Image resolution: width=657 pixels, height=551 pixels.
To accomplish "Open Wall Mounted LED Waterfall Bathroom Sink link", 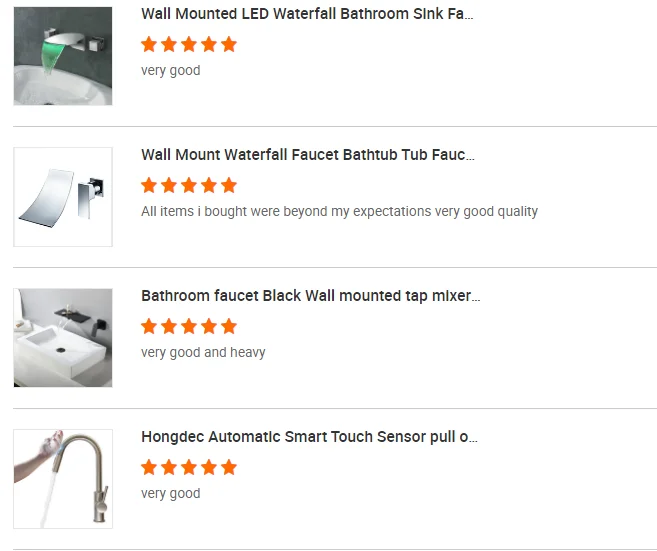I will pyautogui.click(x=307, y=14).
